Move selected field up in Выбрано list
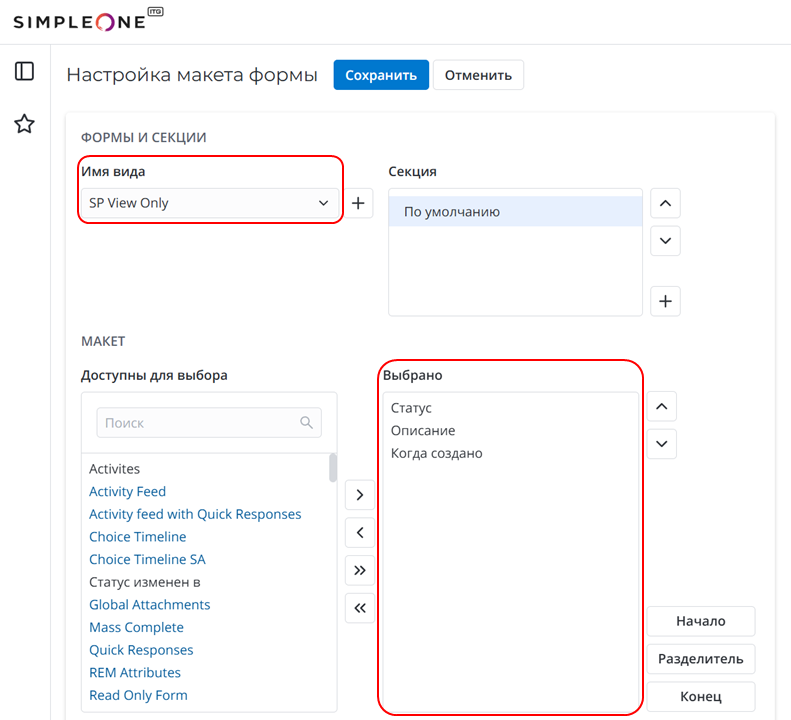Image resolution: width=791 pixels, height=720 pixels. click(662, 406)
